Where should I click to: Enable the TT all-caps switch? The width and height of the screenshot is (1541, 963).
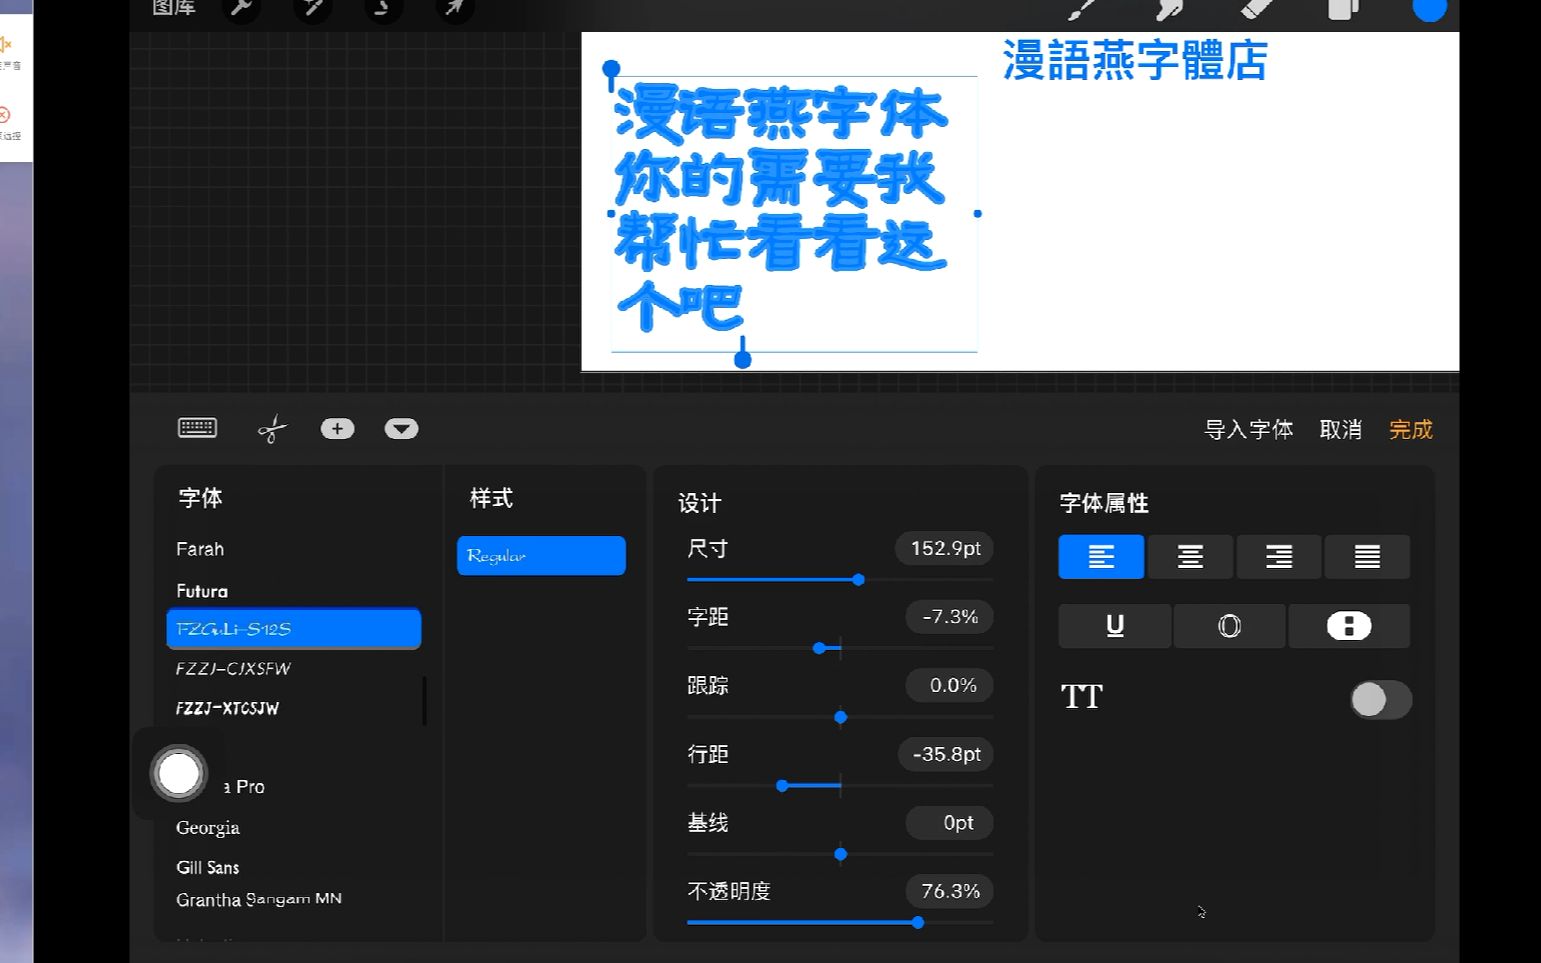point(1381,699)
